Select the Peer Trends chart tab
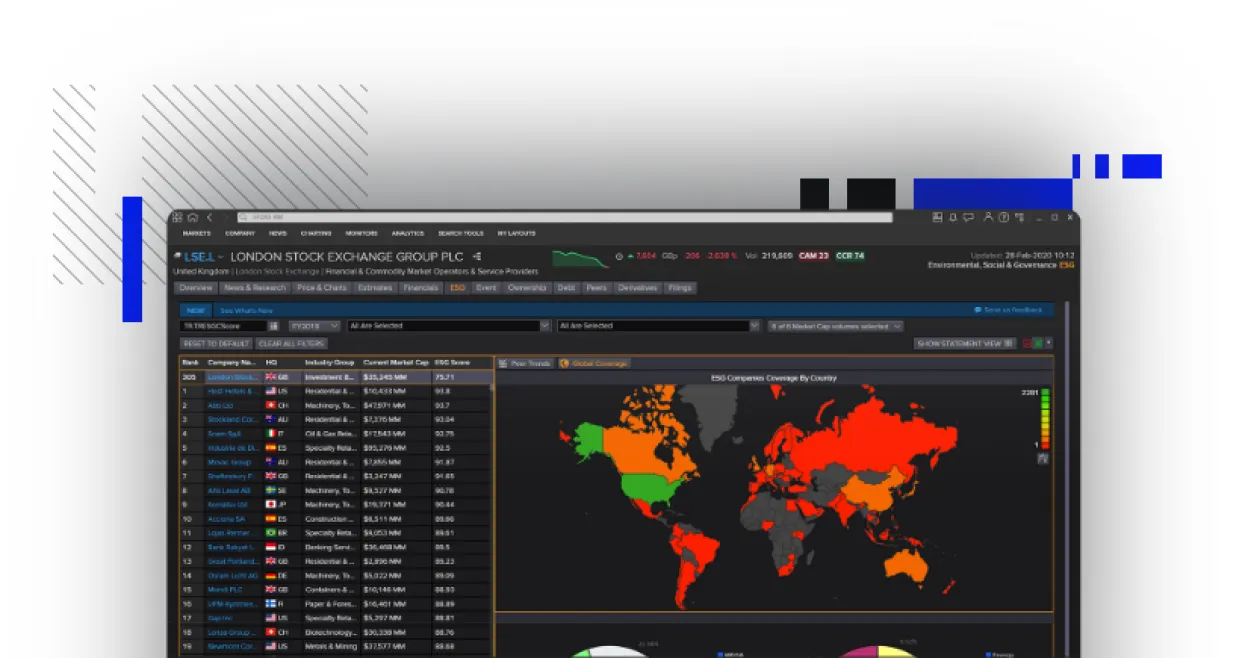1248x658 pixels. 526,364
